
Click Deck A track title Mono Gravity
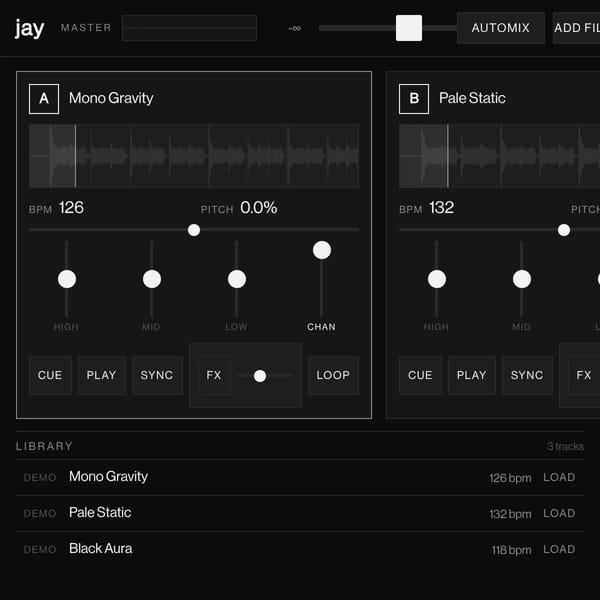111,98
